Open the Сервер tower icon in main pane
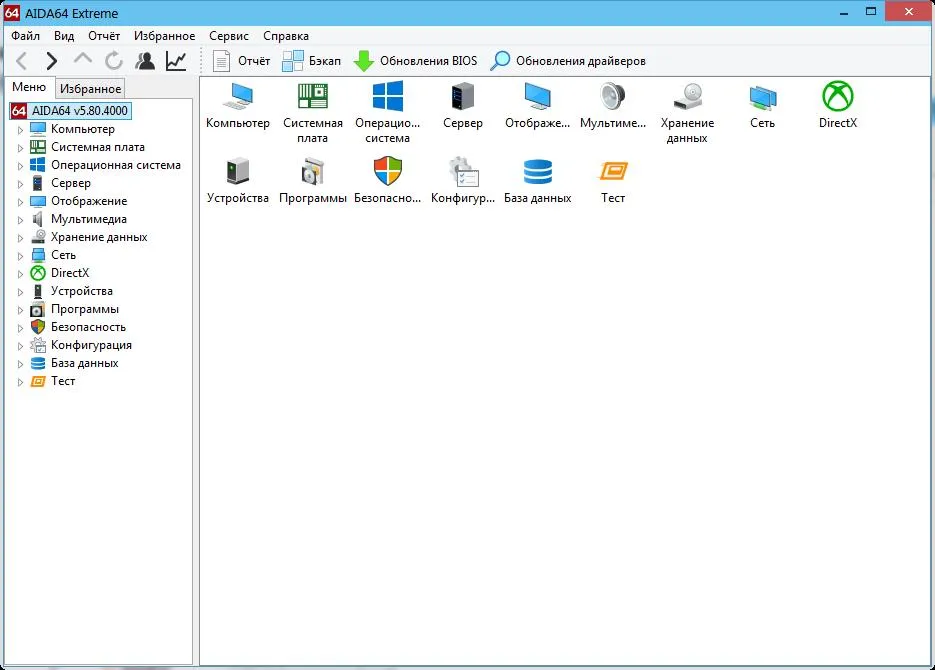This screenshot has width=935, height=670. 463,97
